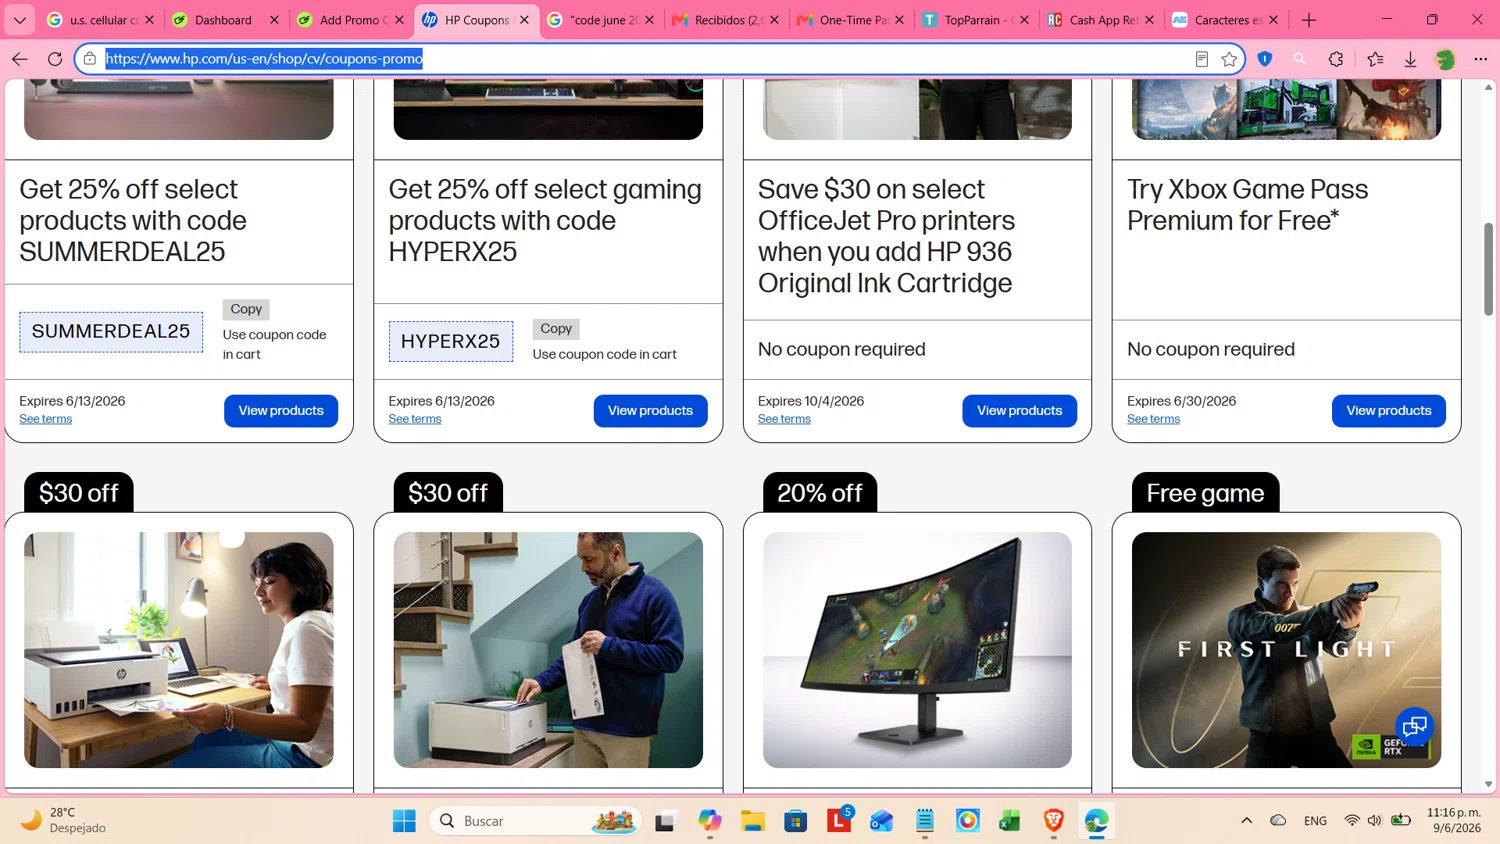The width and height of the screenshot is (1500, 844).
Task: Open the Windows Start menu
Action: [404, 821]
